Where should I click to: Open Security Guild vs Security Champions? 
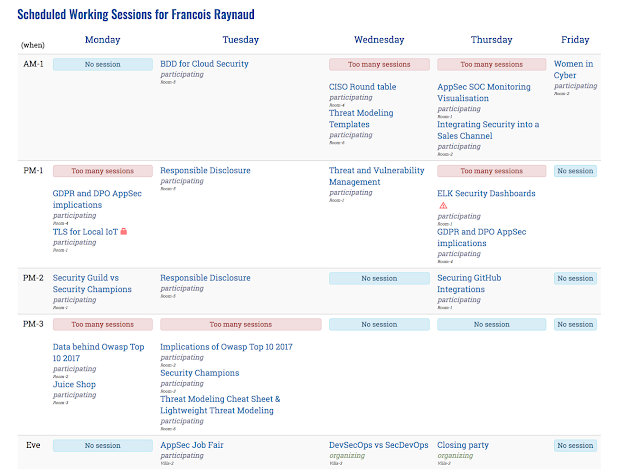(92, 283)
